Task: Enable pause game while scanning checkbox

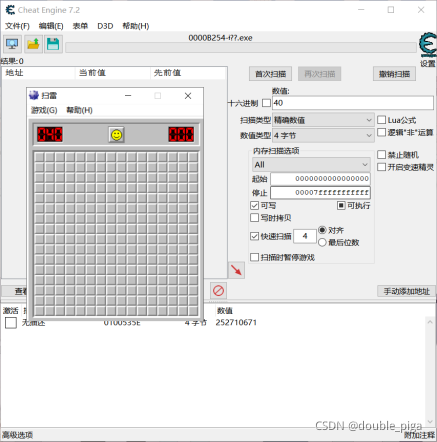Action: (254, 257)
